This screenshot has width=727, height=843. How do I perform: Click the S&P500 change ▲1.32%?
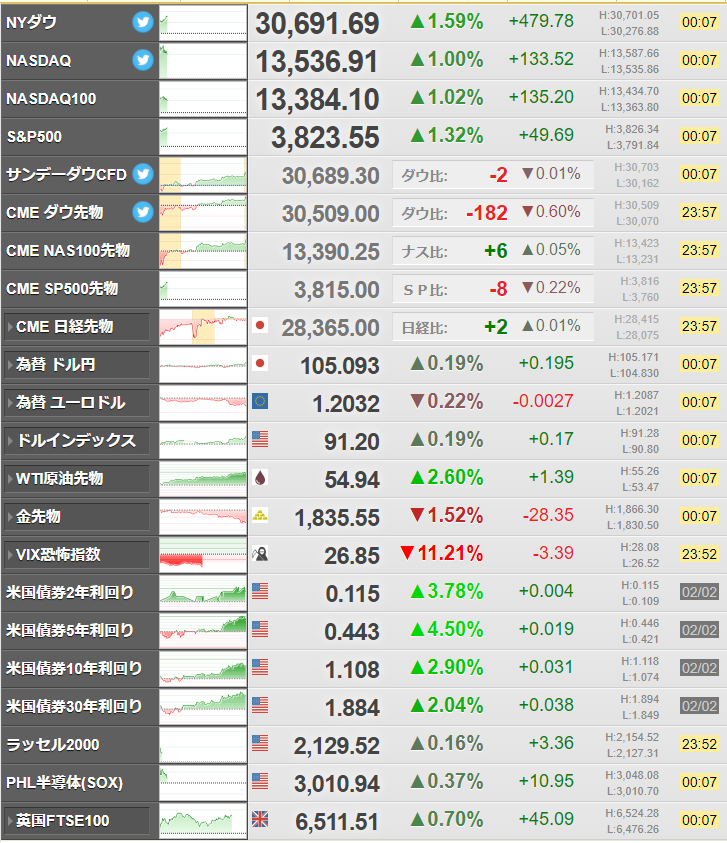coord(447,135)
